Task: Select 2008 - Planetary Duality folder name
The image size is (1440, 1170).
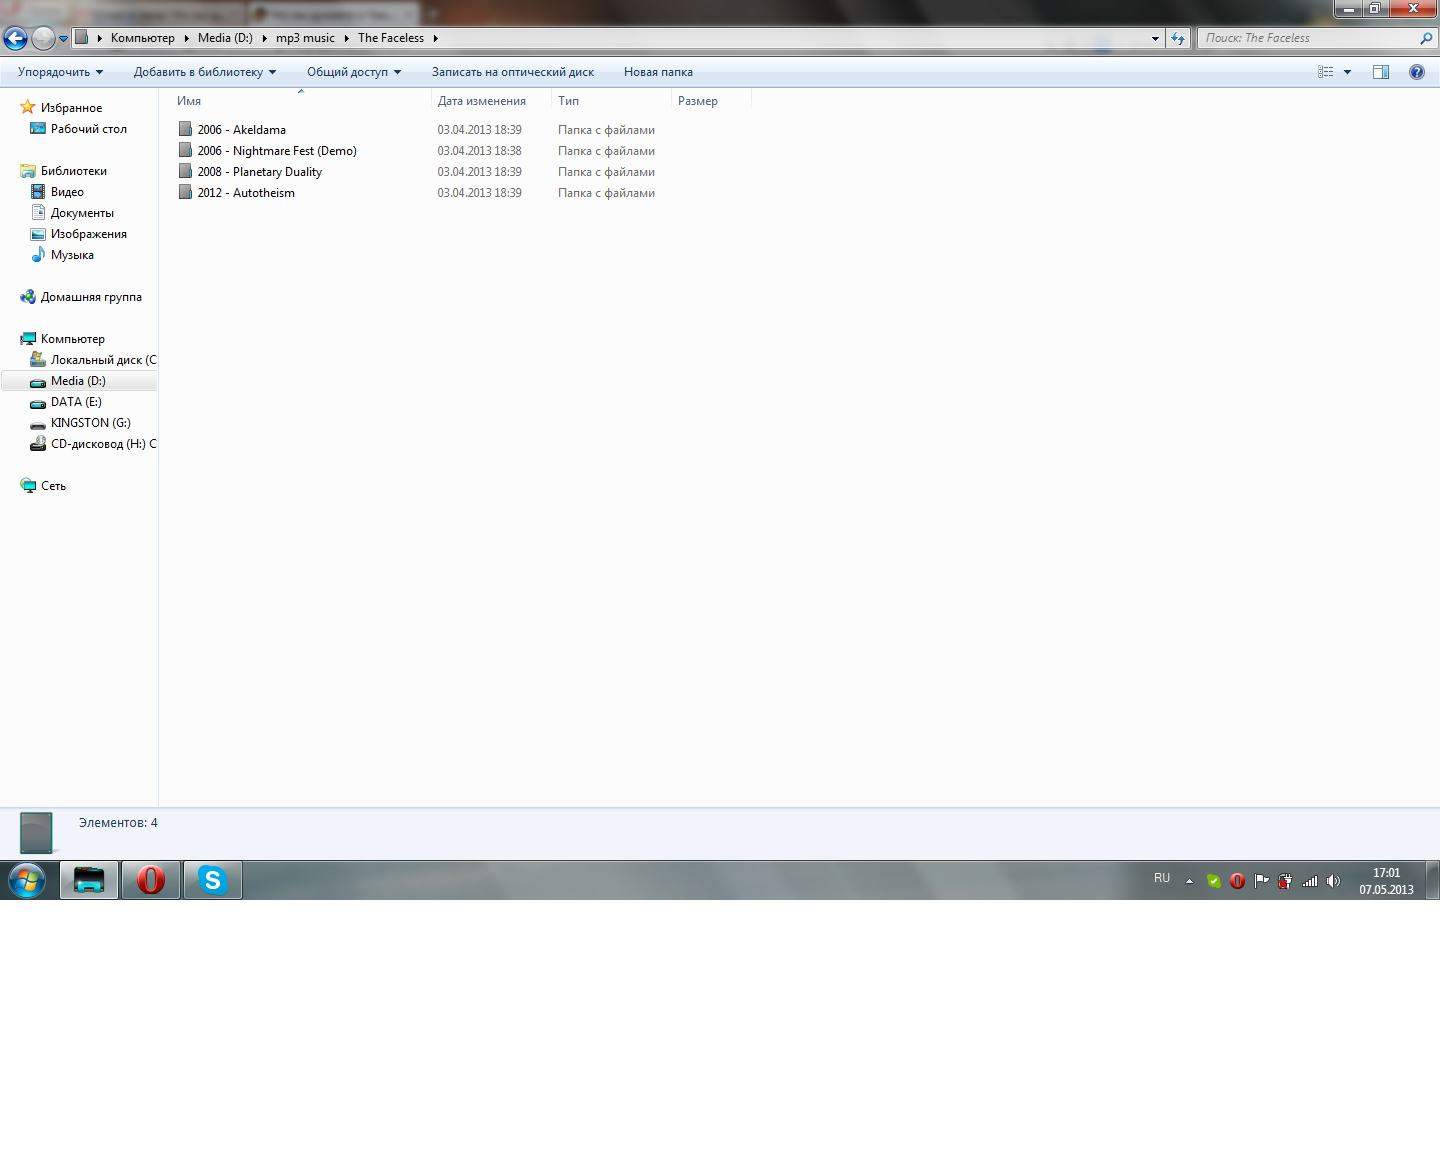Action: (x=260, y=172)
